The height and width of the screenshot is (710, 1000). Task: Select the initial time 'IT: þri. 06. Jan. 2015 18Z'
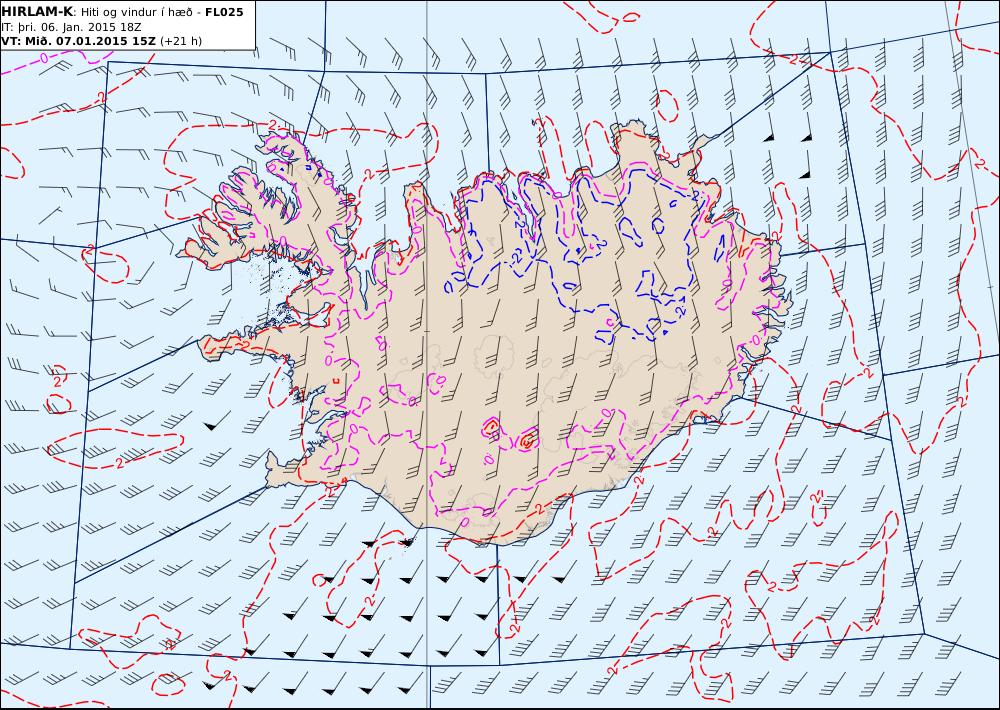tap(71, 27)
